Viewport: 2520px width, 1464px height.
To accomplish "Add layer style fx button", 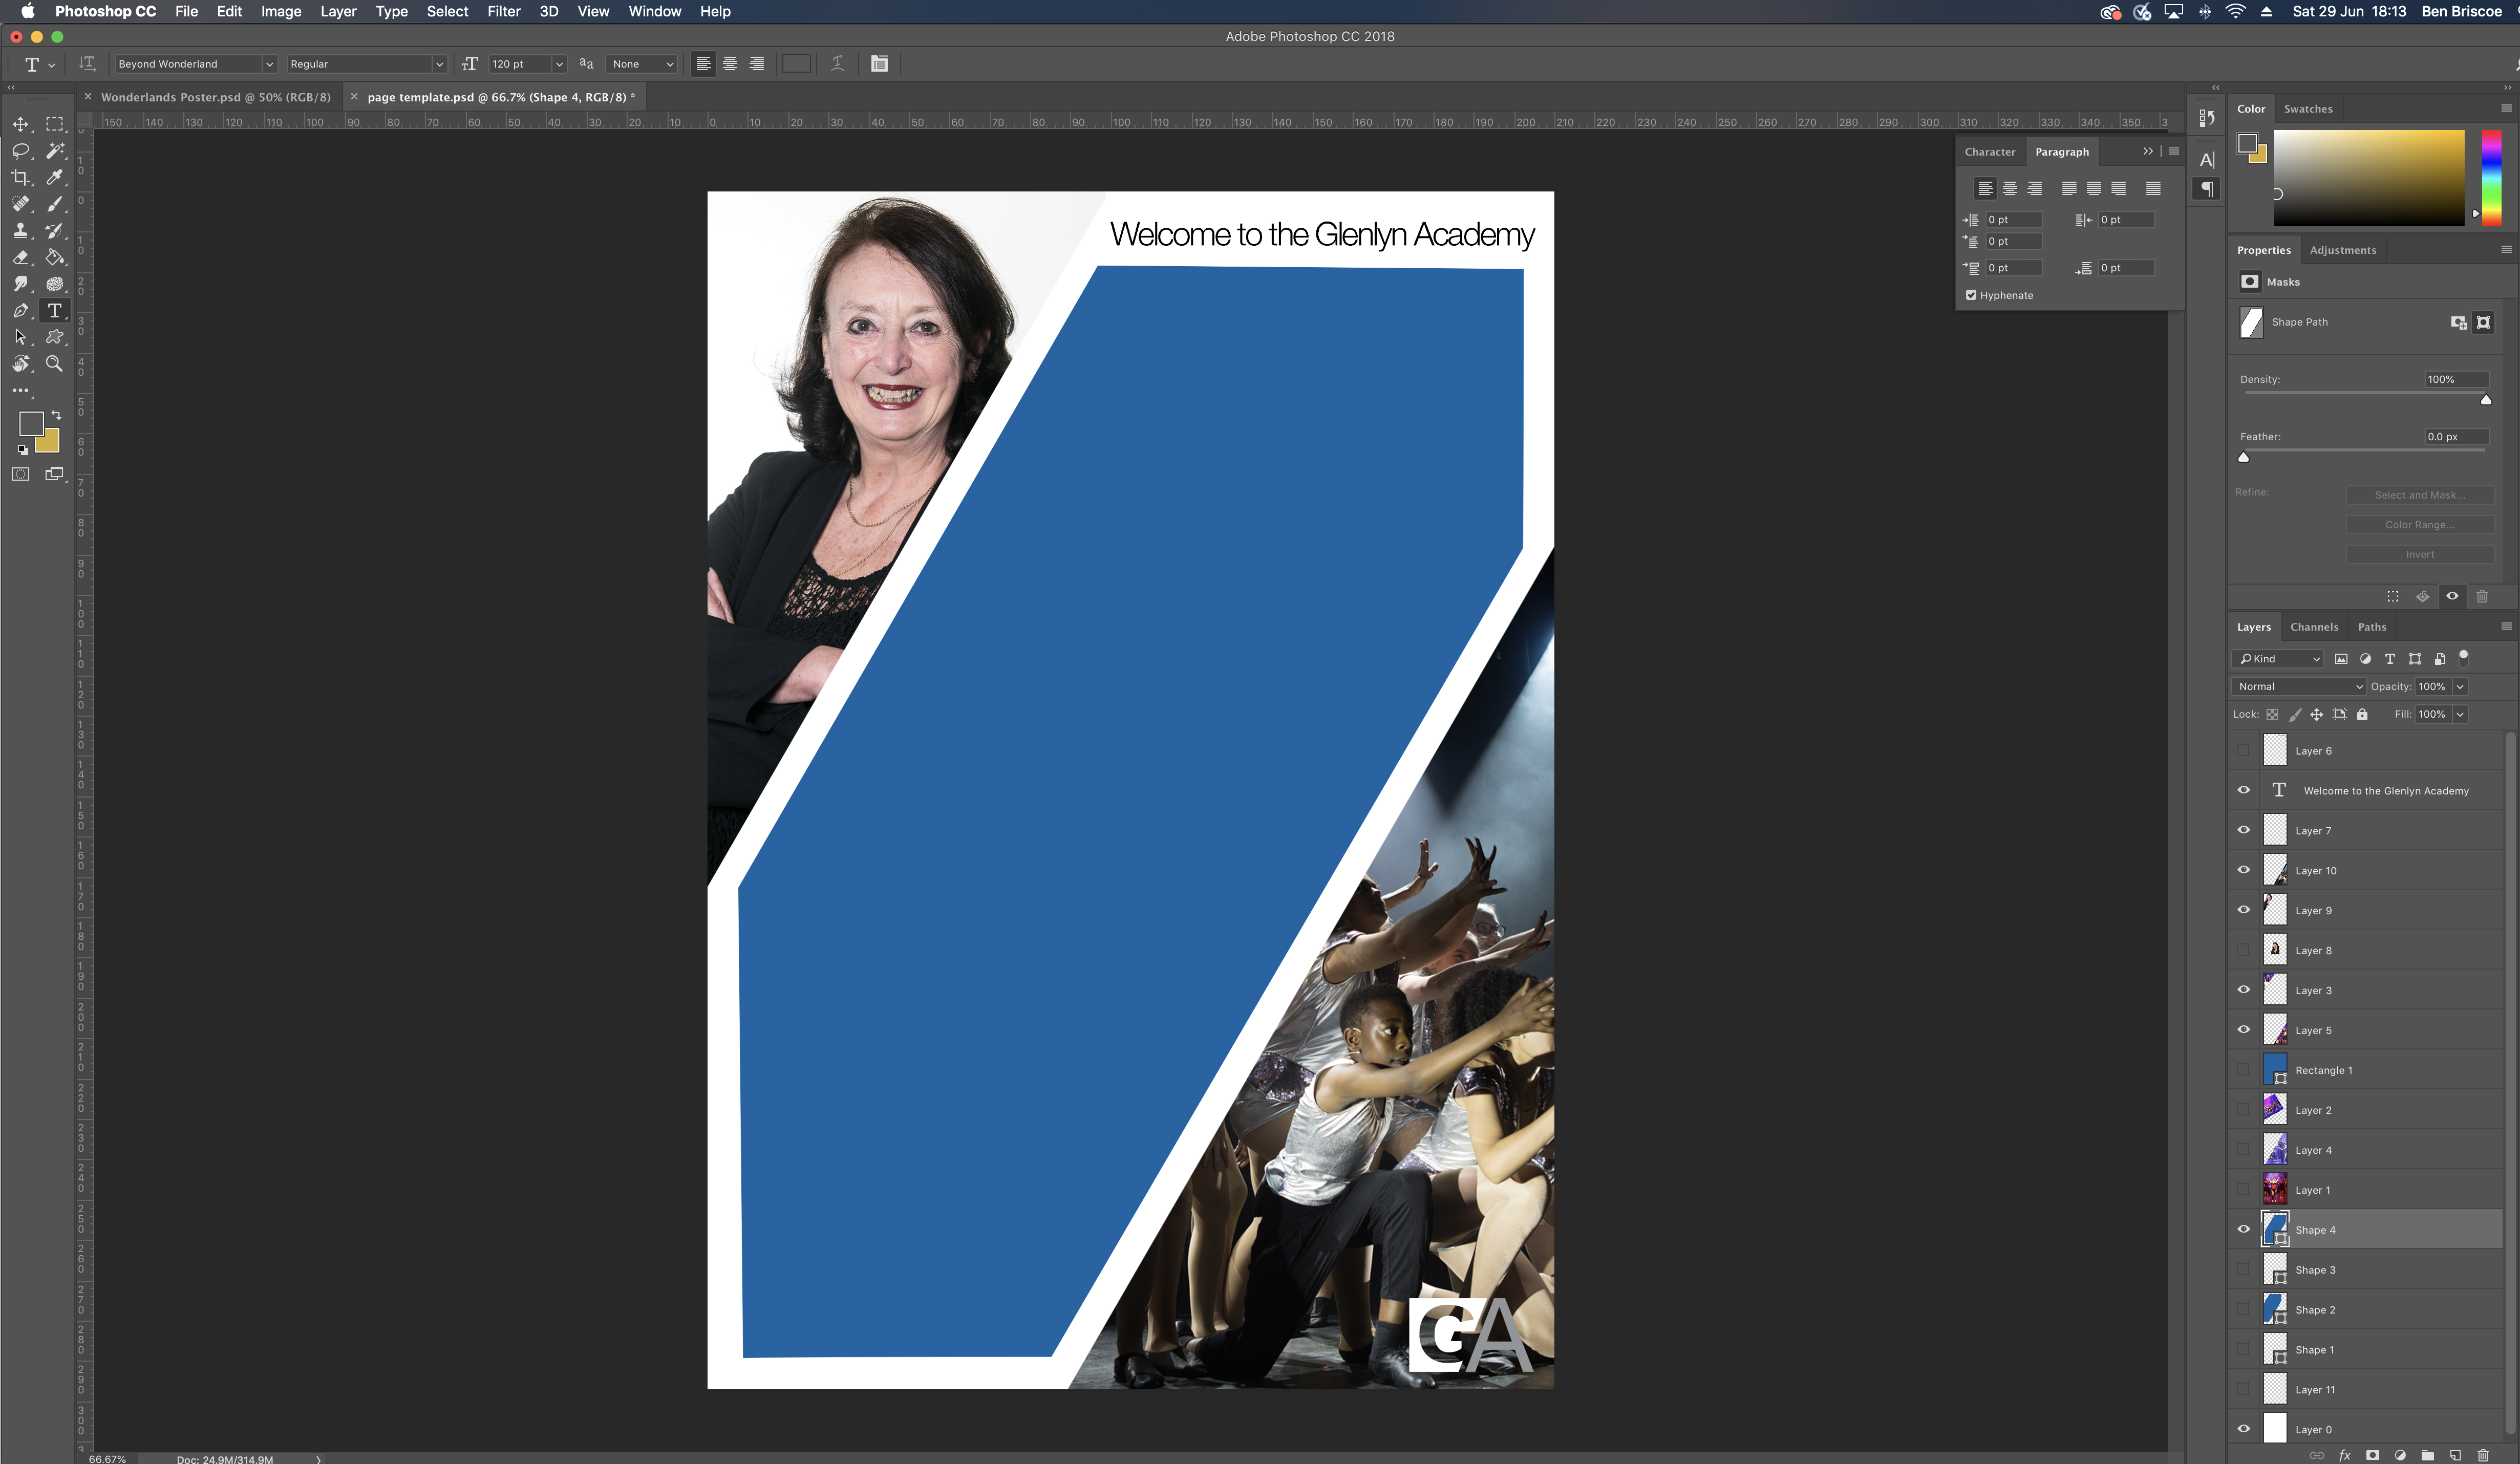I will point(2345,1455).
